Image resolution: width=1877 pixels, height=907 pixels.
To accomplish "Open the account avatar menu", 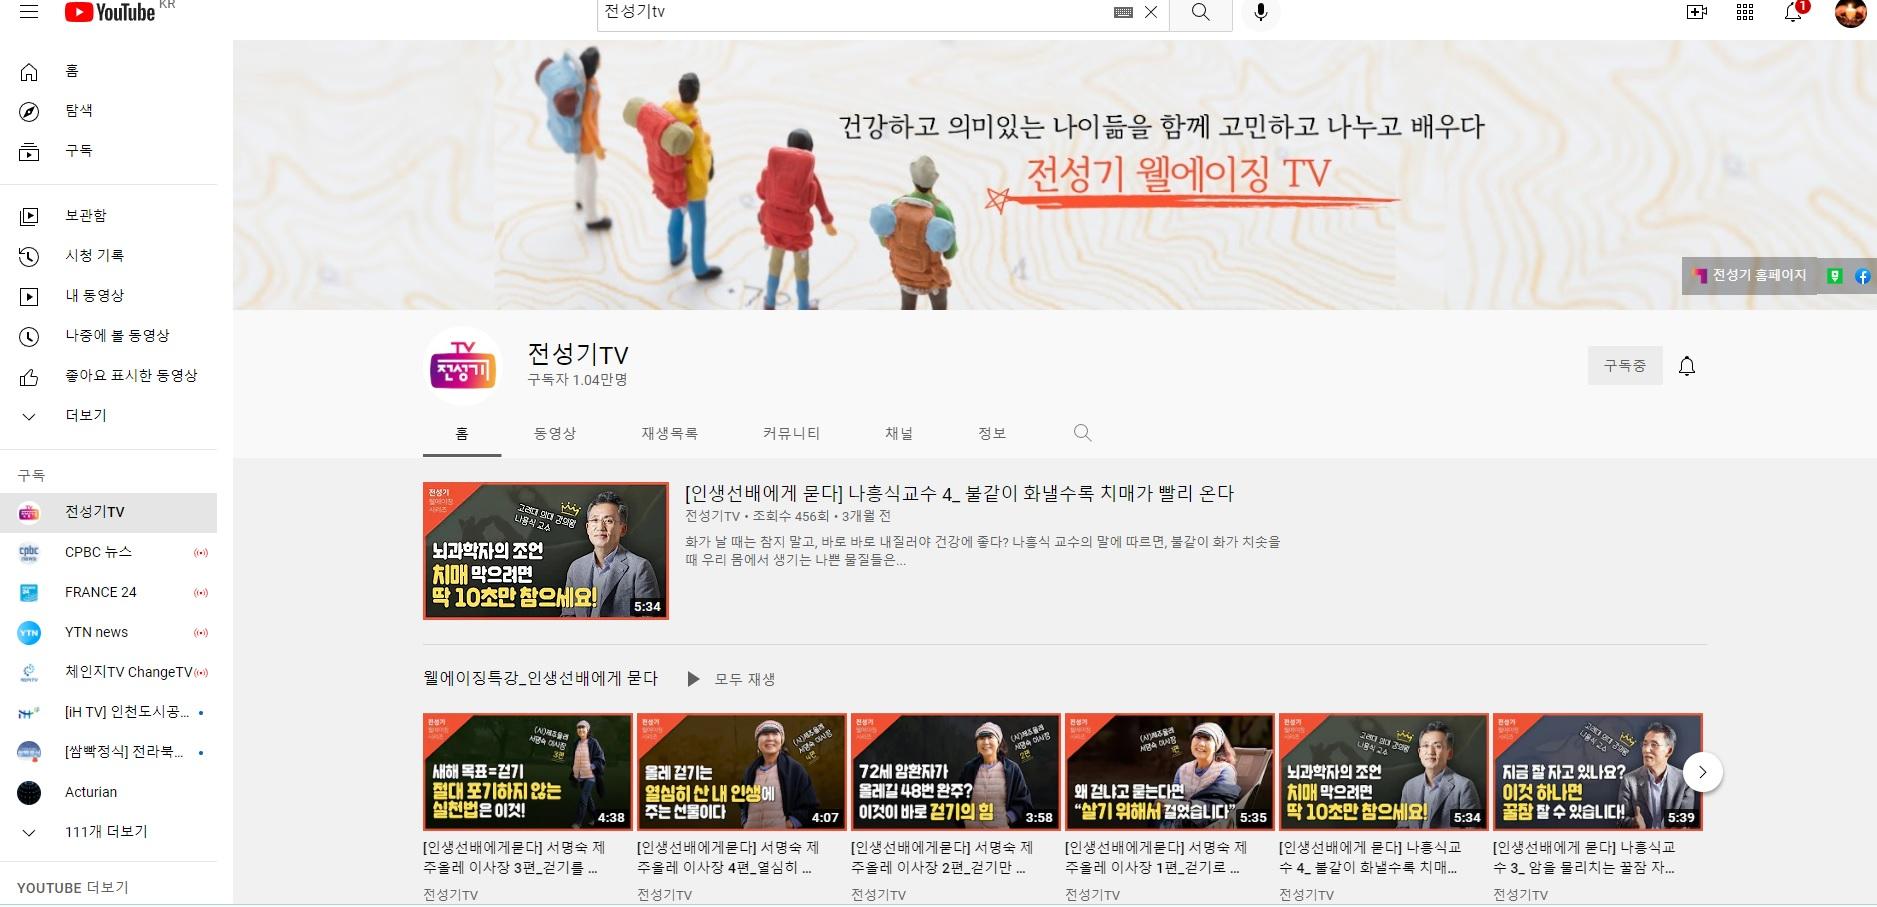I will pos(1851,12).
